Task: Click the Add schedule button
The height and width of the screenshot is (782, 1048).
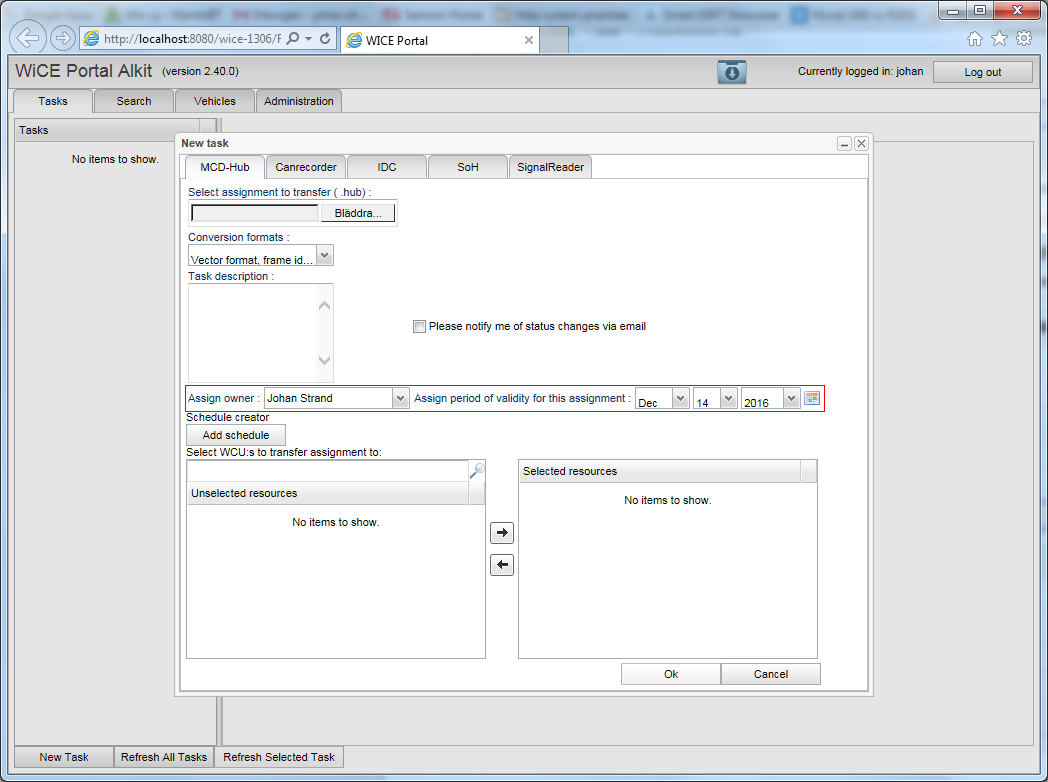Action: [236, 435]
